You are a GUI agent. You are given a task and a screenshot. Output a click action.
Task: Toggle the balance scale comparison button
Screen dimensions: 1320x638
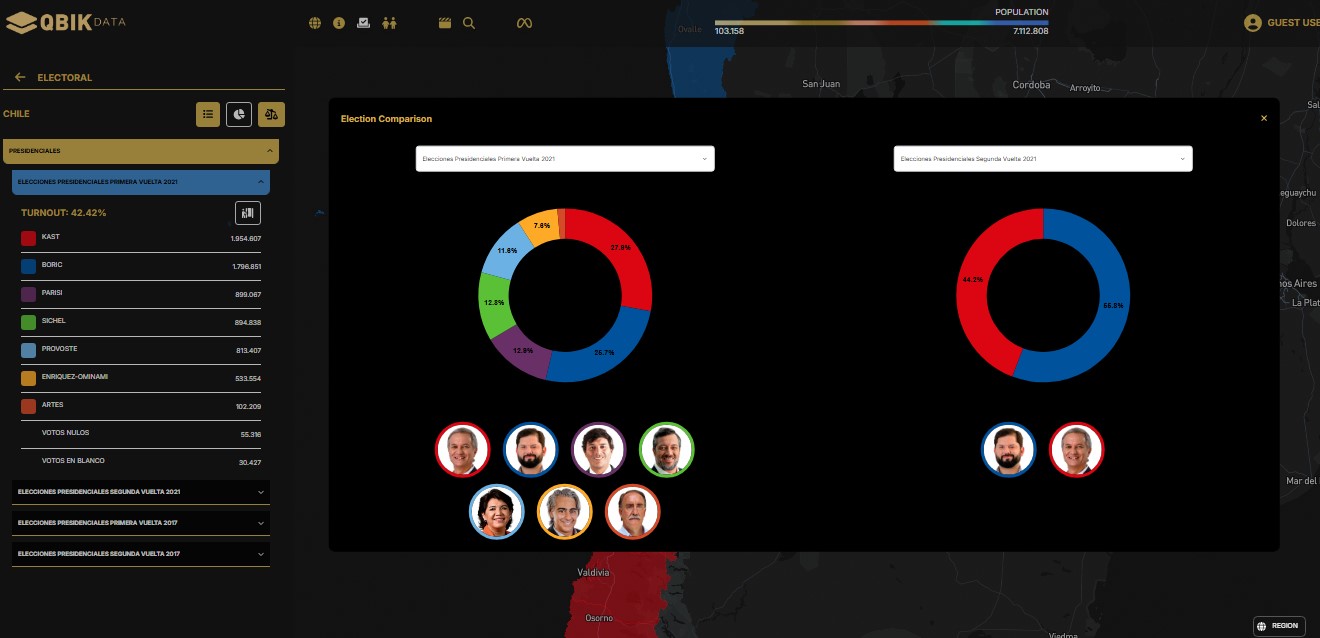pyautogui.click(x=271, y=114)
